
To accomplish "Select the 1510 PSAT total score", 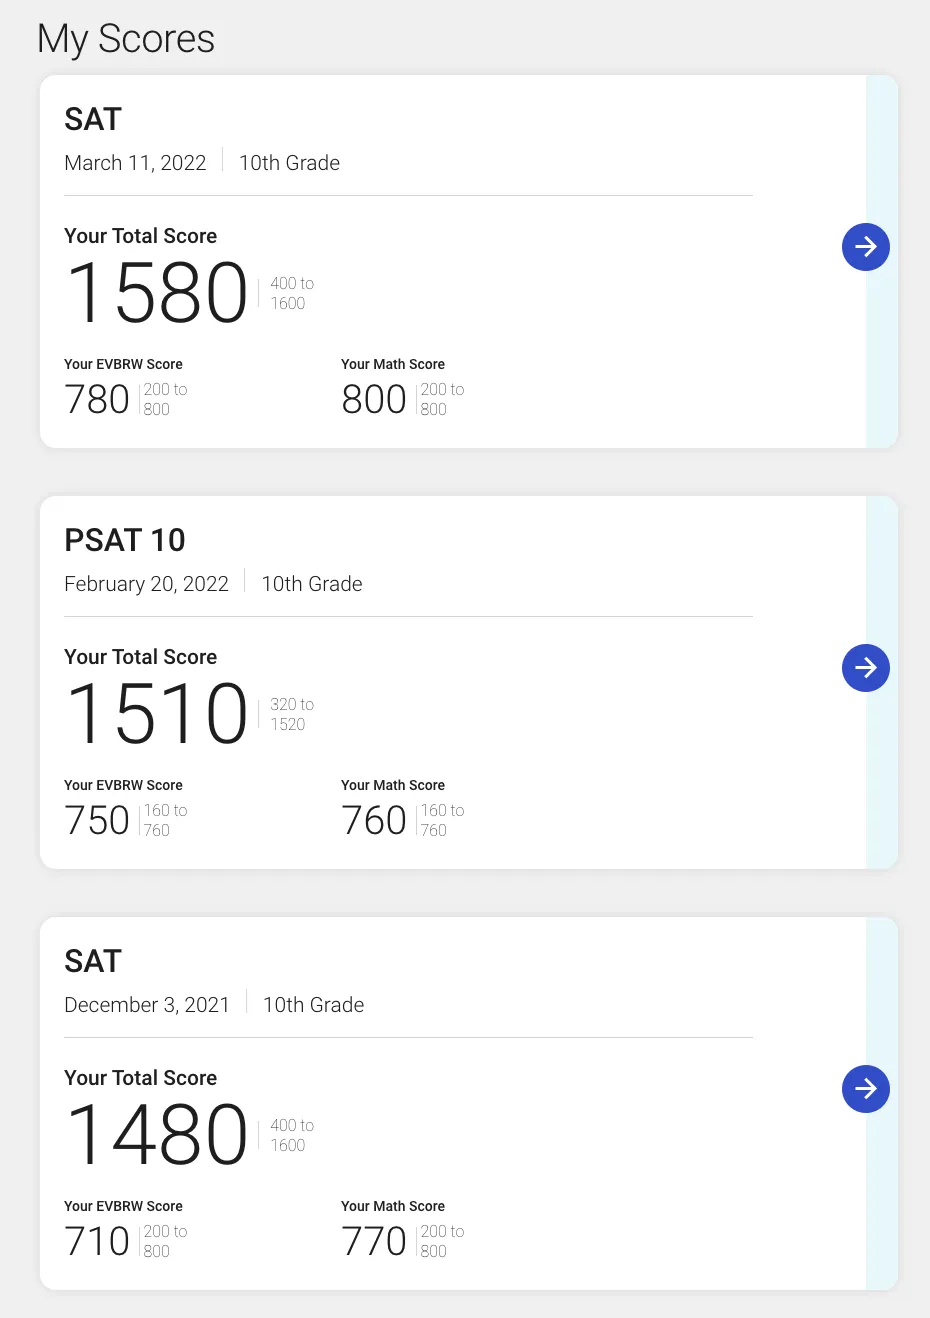I will point(157,714).
